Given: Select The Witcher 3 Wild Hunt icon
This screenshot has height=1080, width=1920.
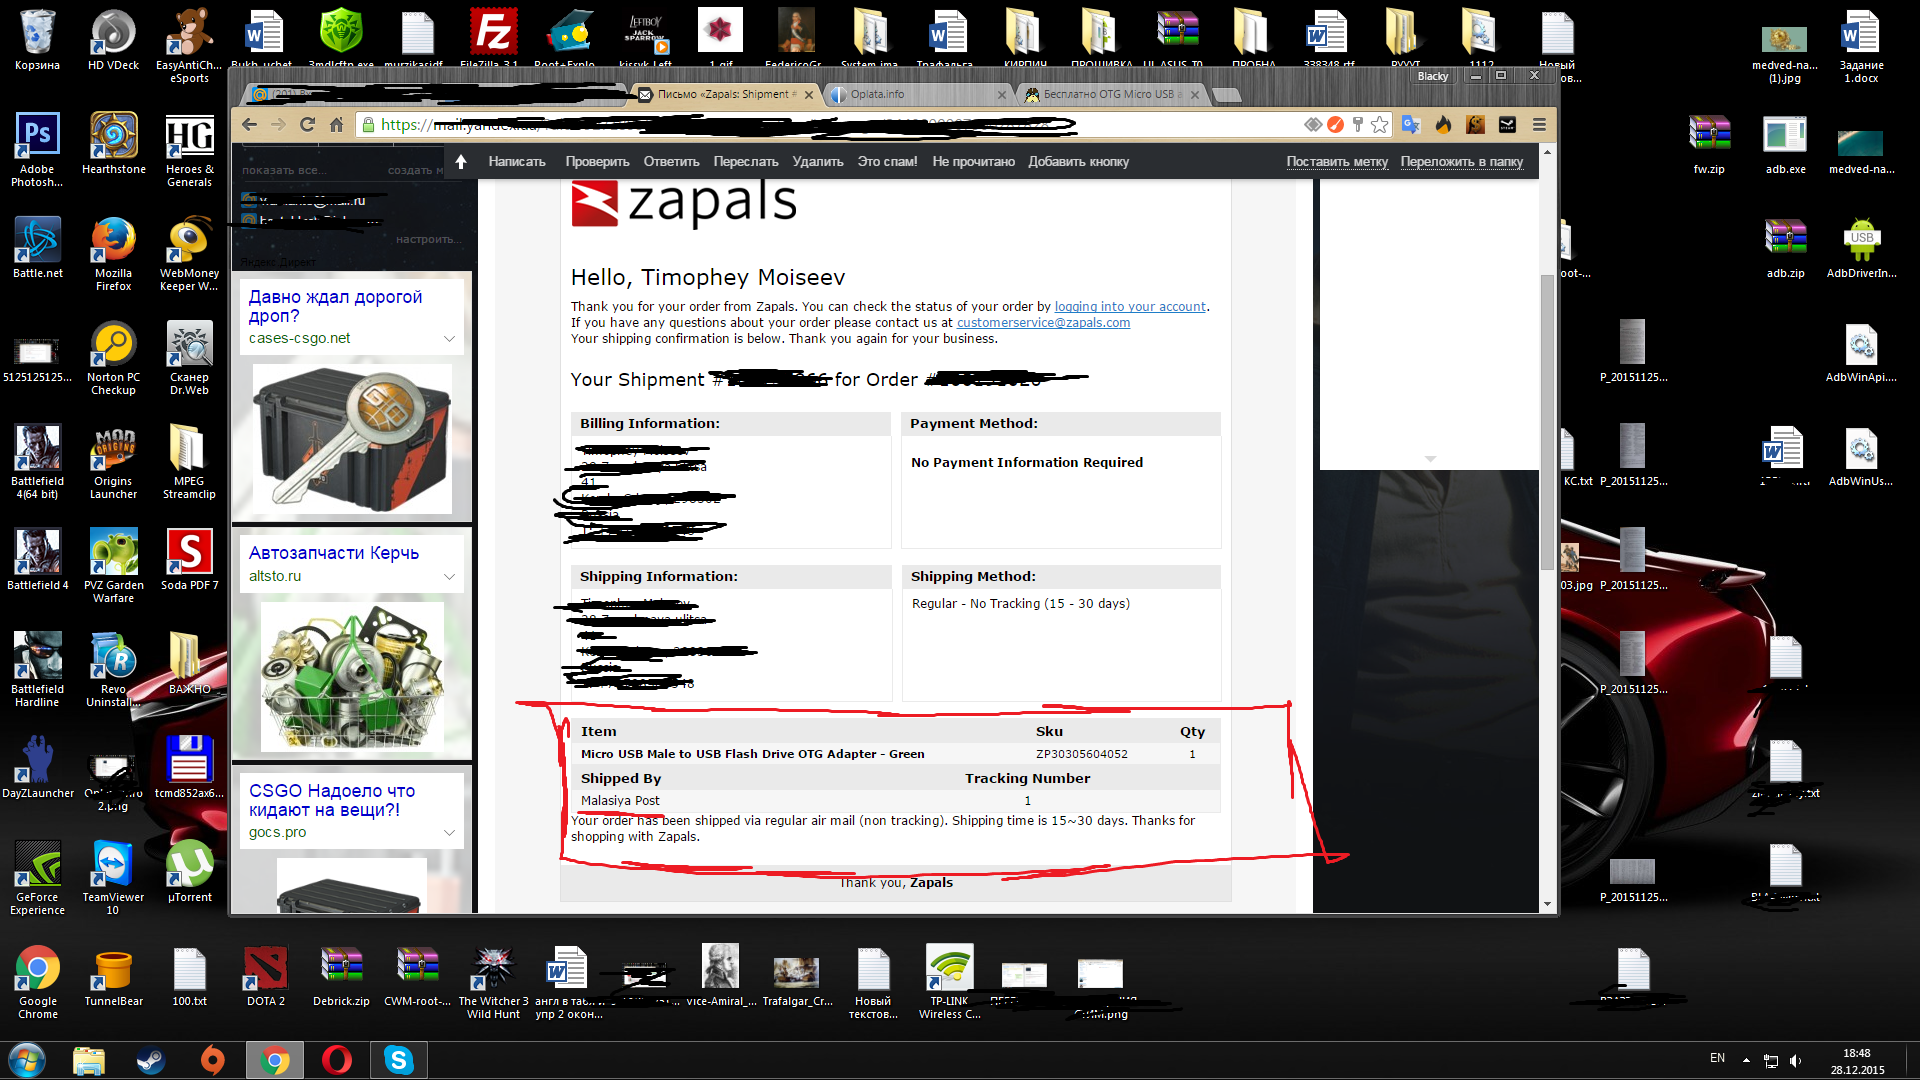Looking at the screenshot, I should (493, 982).
